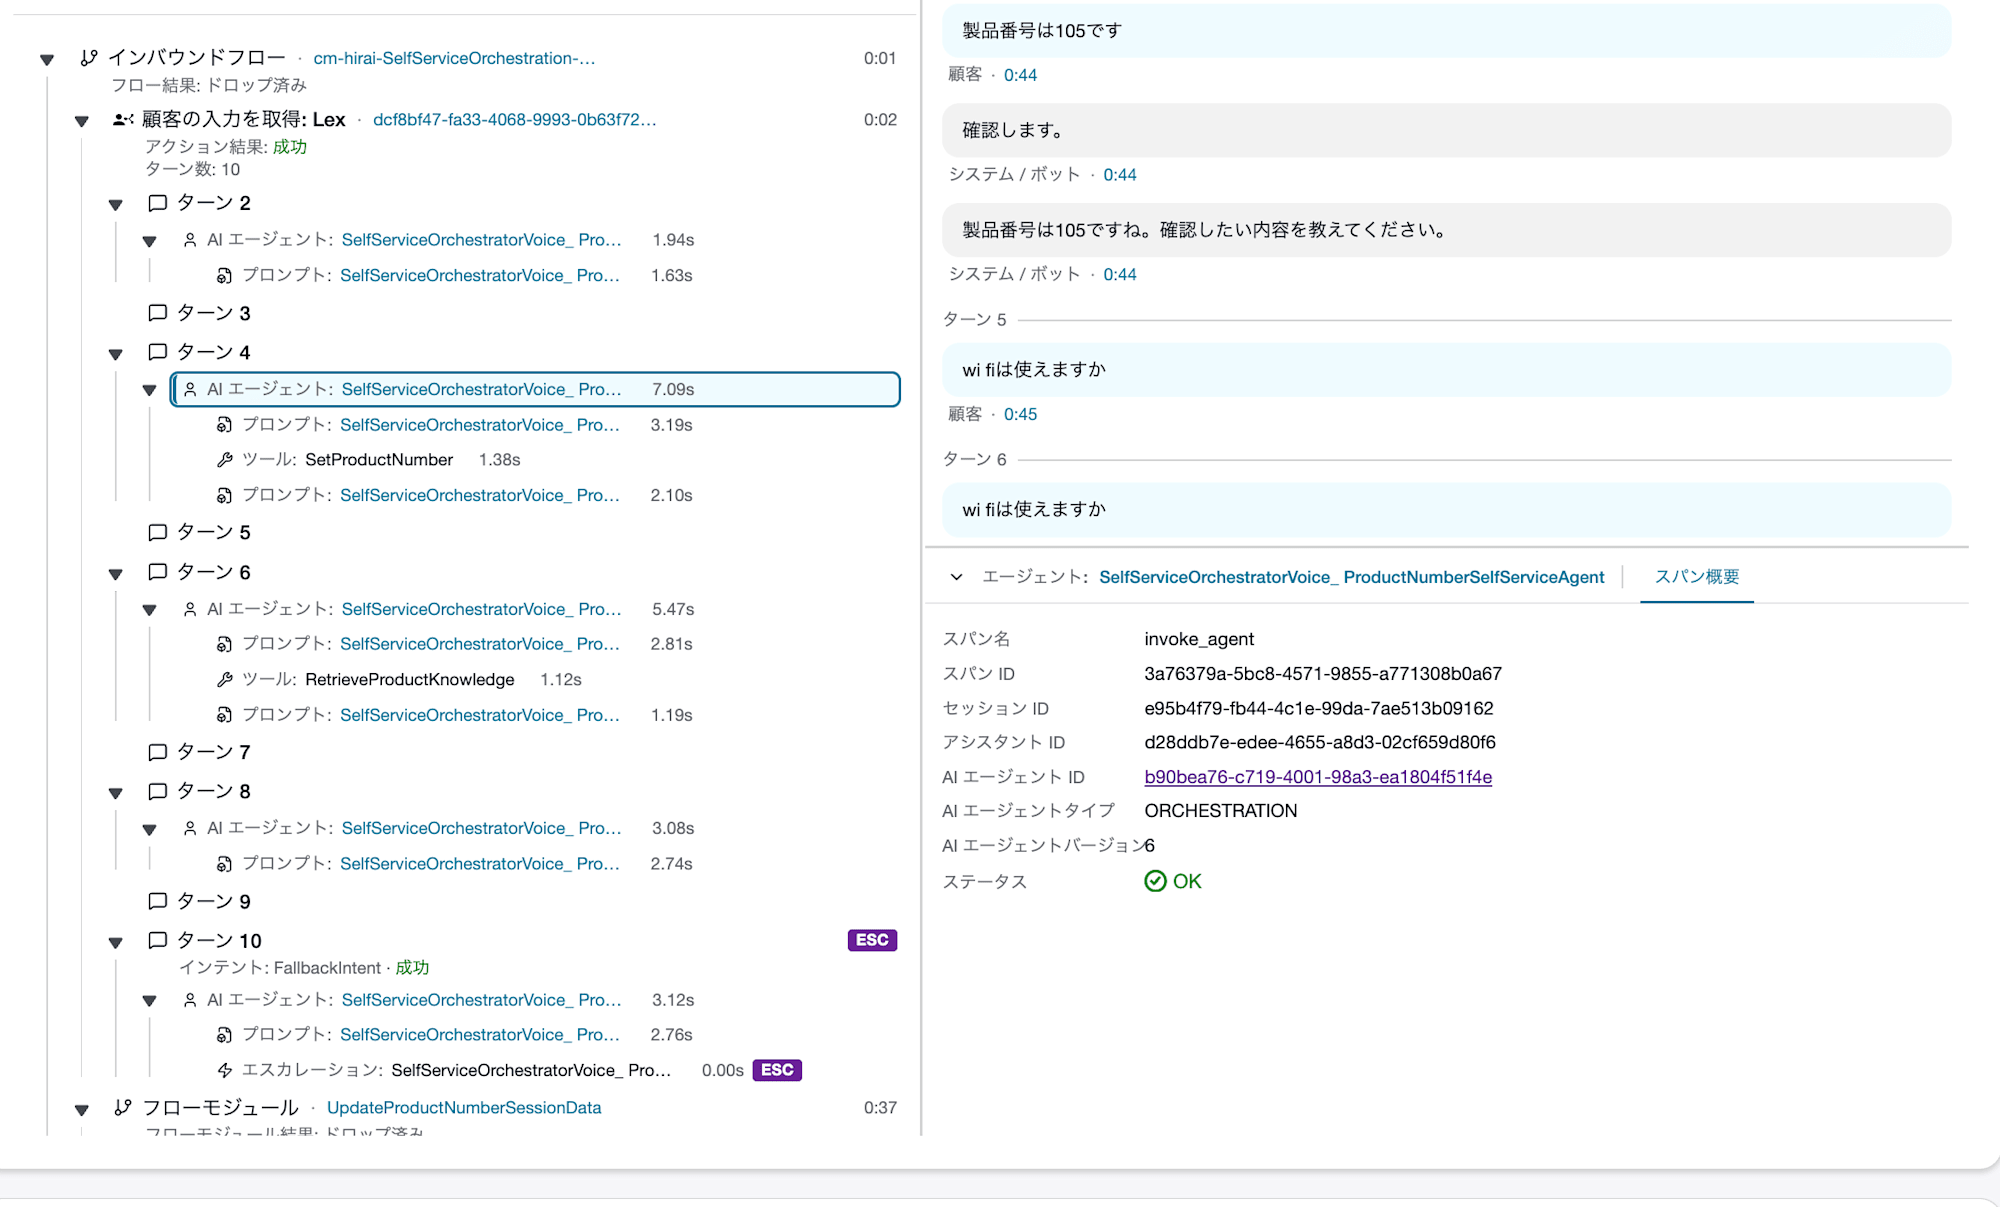Select the 1.19s prompt row in turn 6
Viewport: 2000px width, 1207px height.
tap(454, 715)
